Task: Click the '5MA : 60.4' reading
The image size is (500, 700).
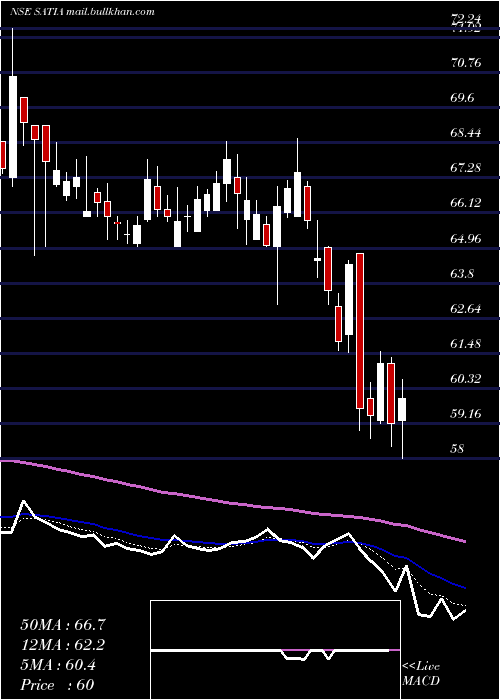Action: click(58, 665)
